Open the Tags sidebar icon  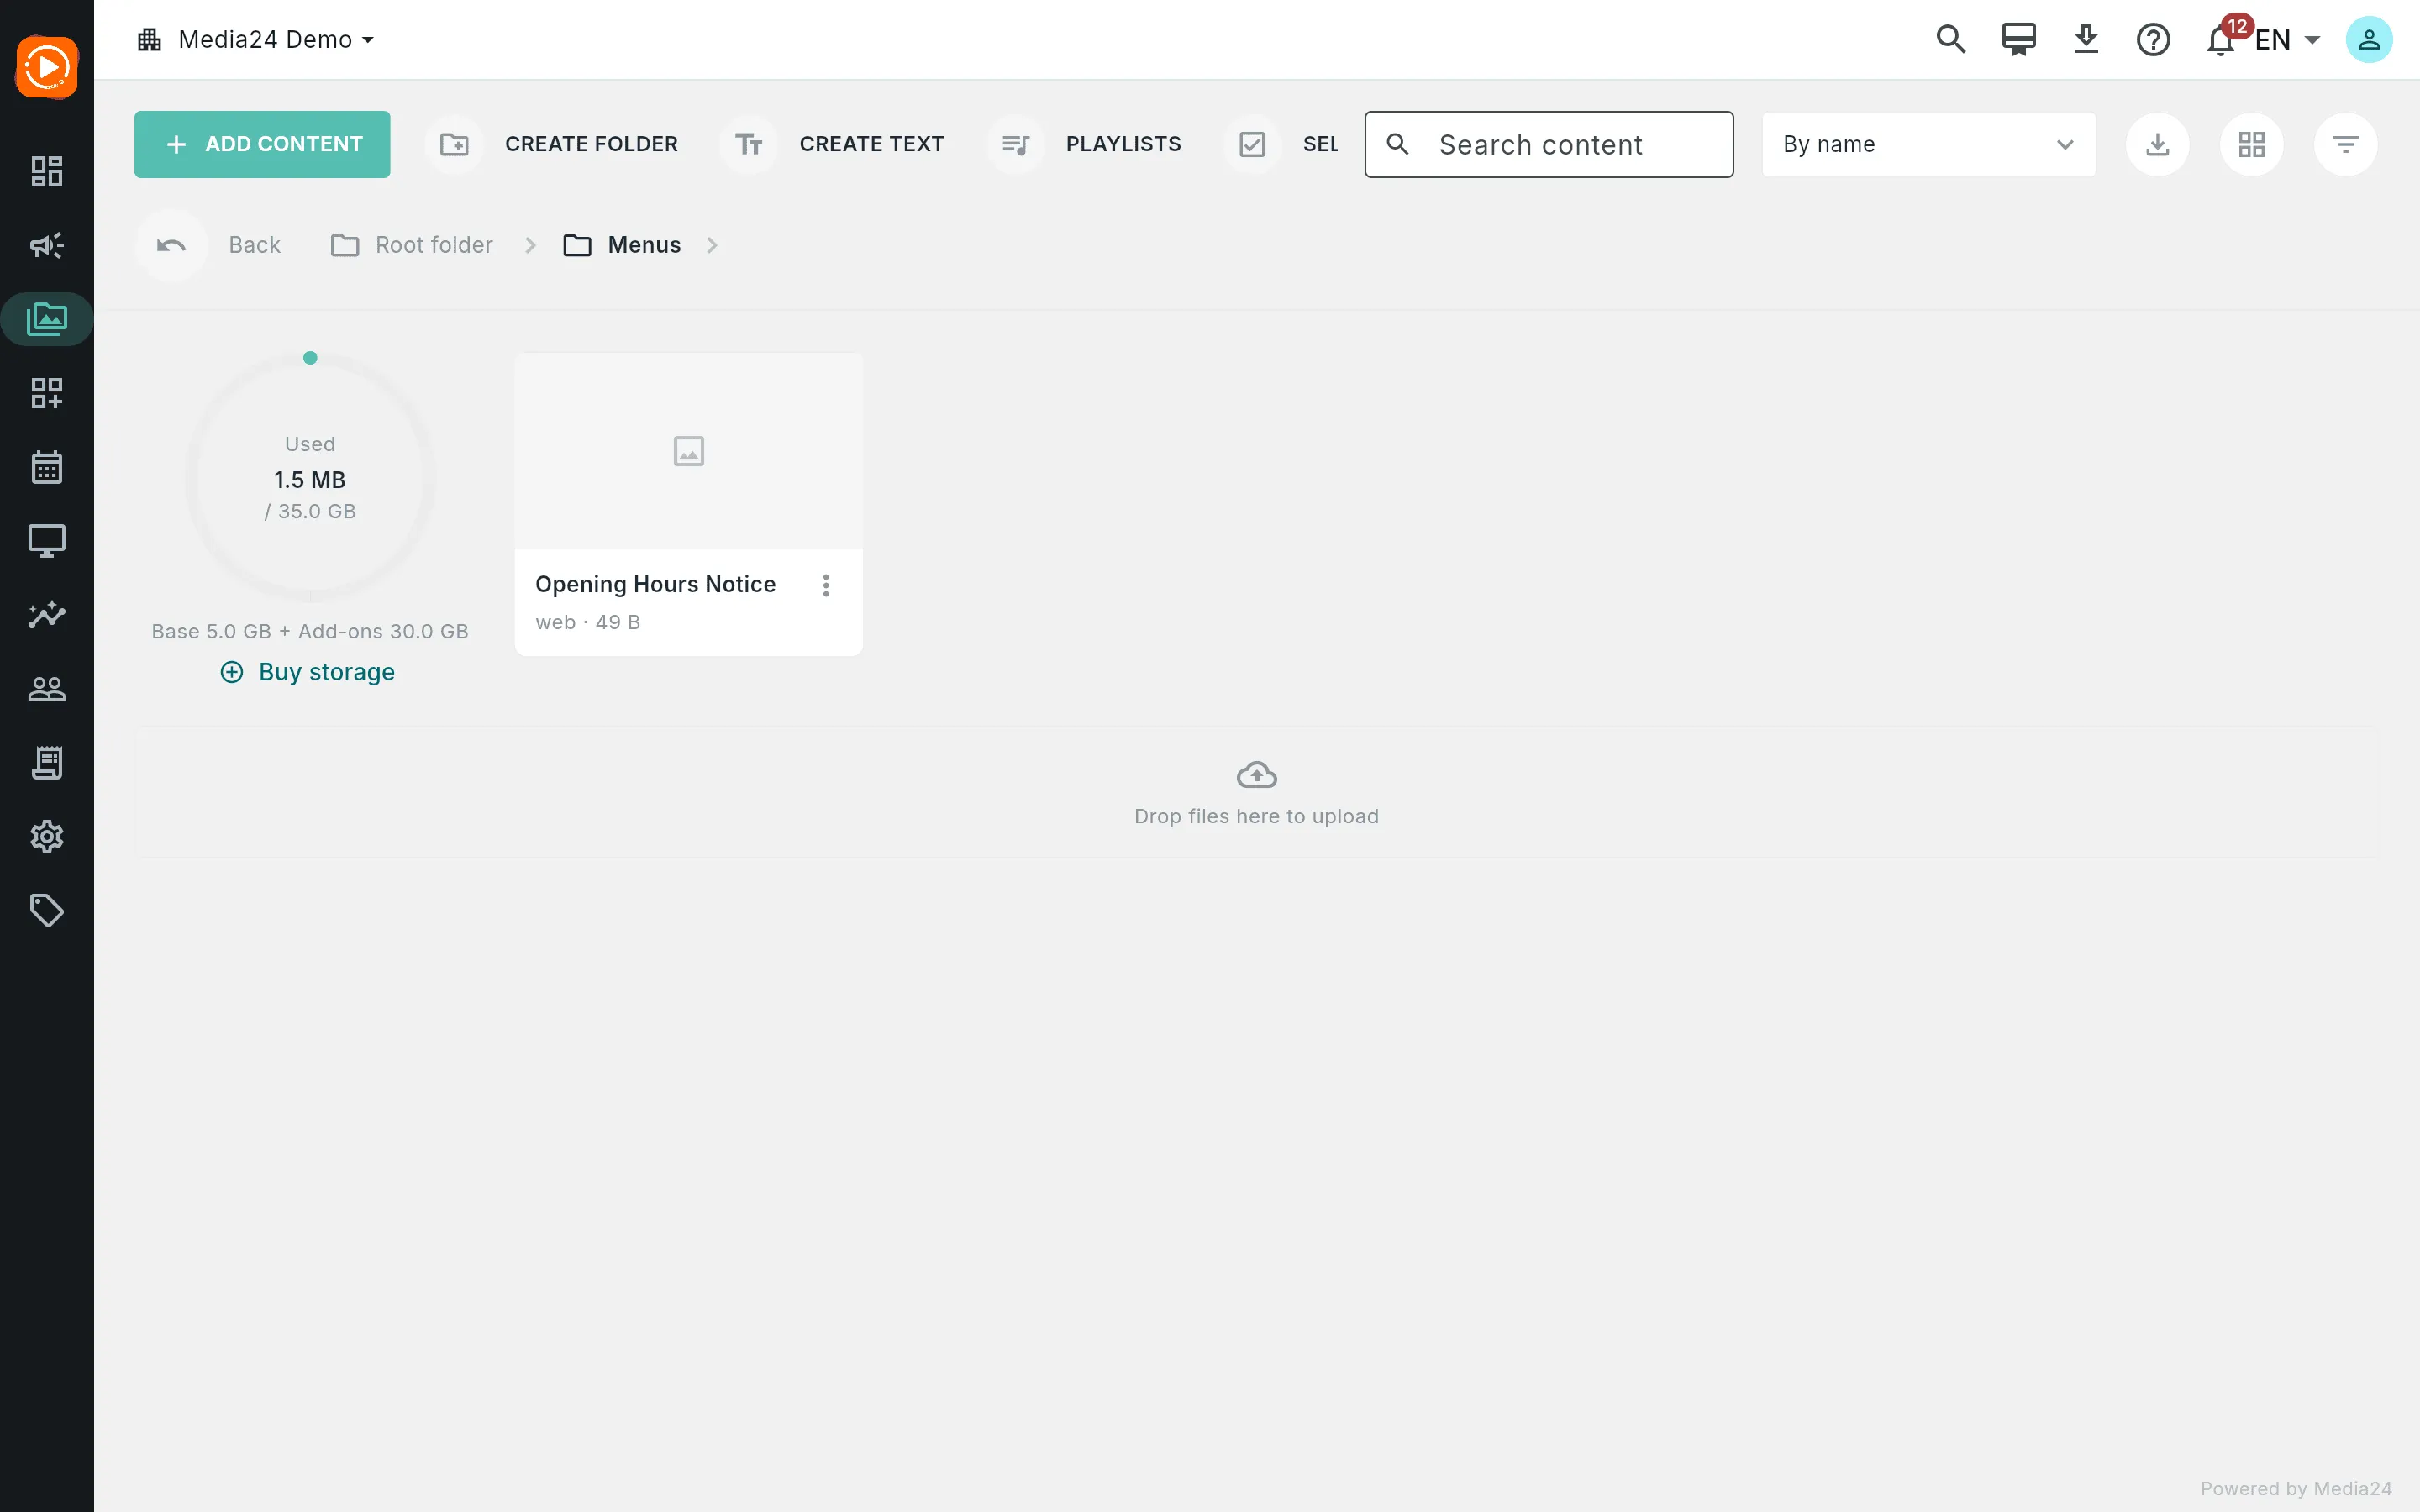click(x=47, y=911)
